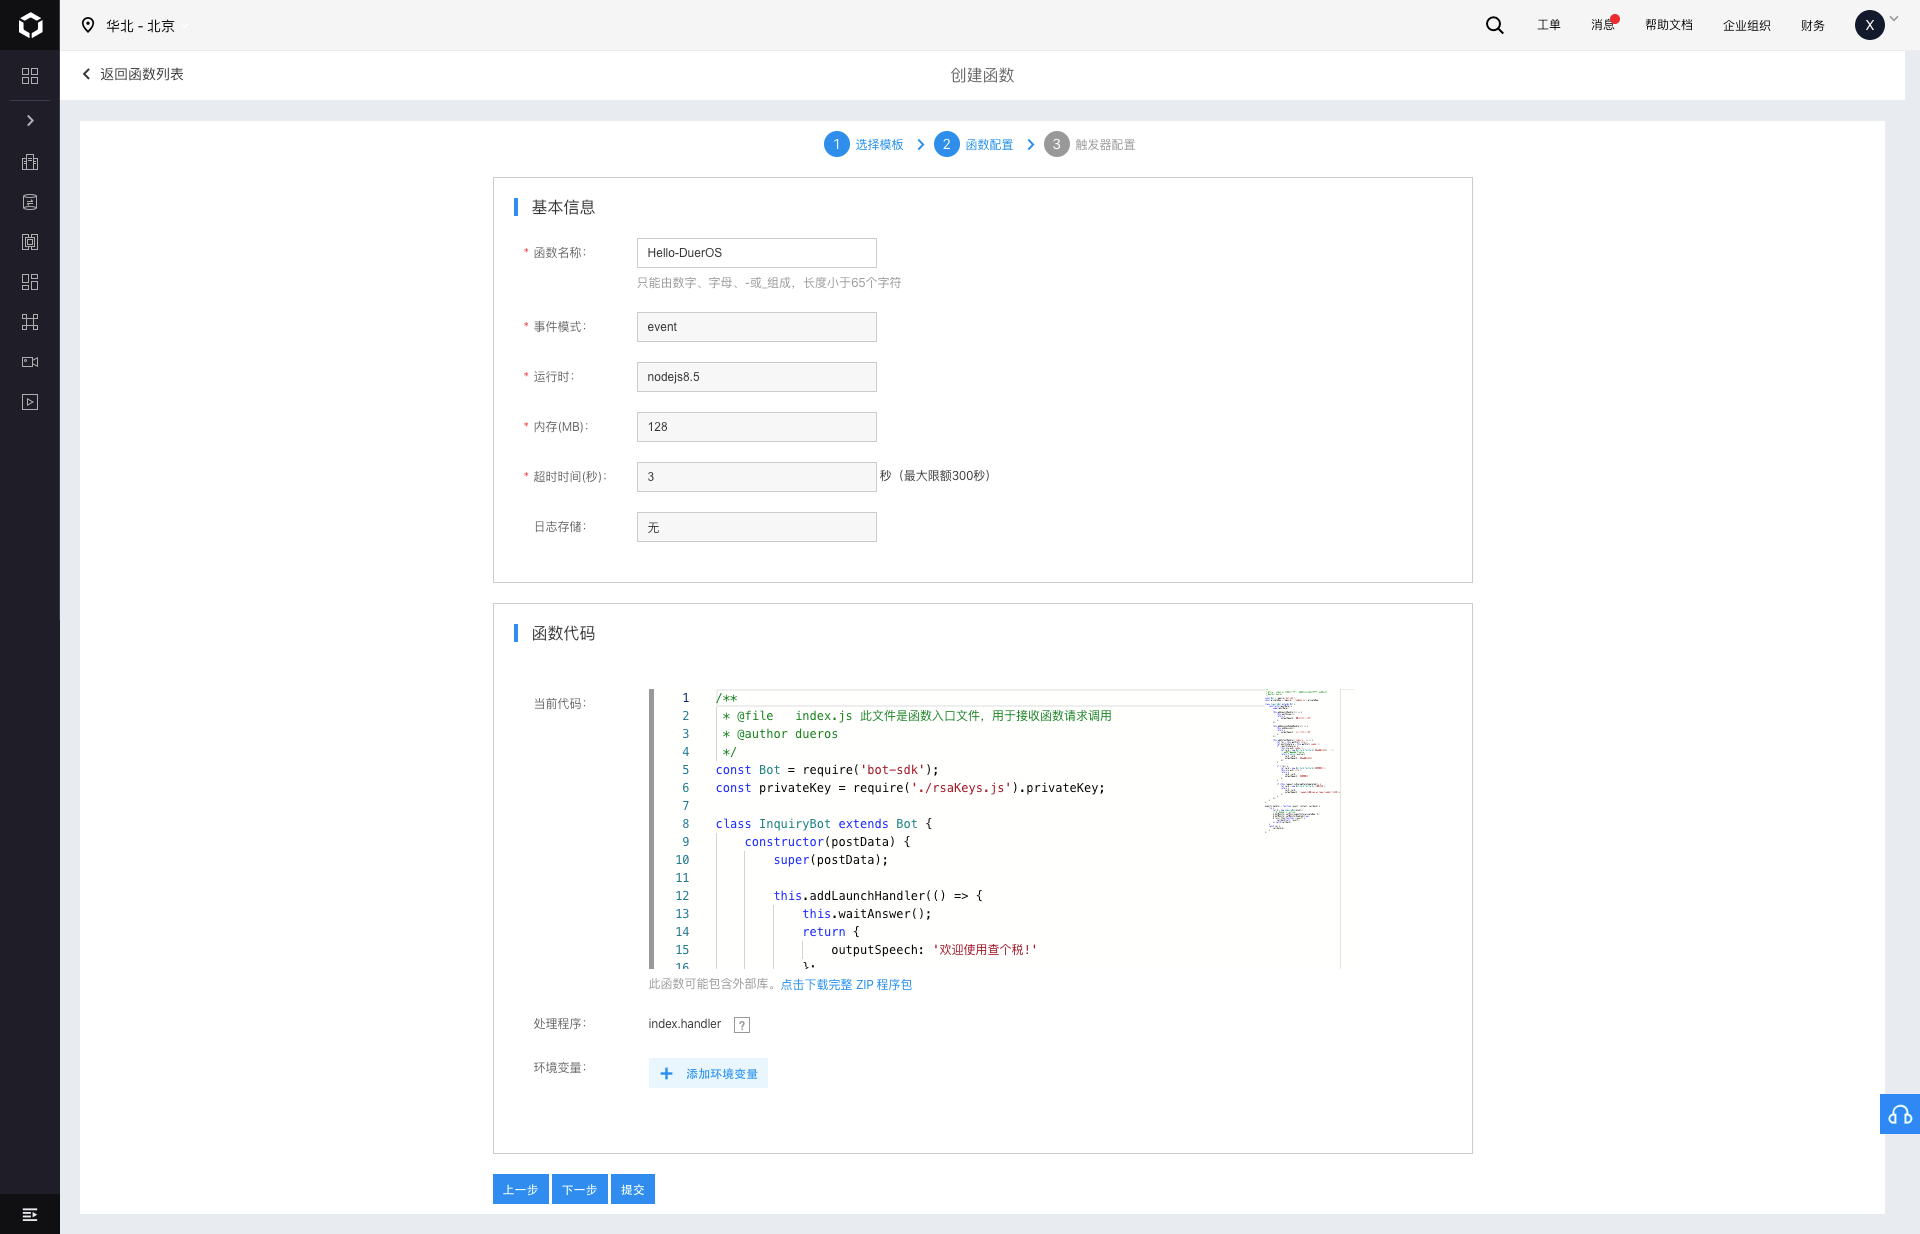This screenshot has width=1920, height=1234.
Task: Click the user avatar X
Action: click(x=1870, y=25)
